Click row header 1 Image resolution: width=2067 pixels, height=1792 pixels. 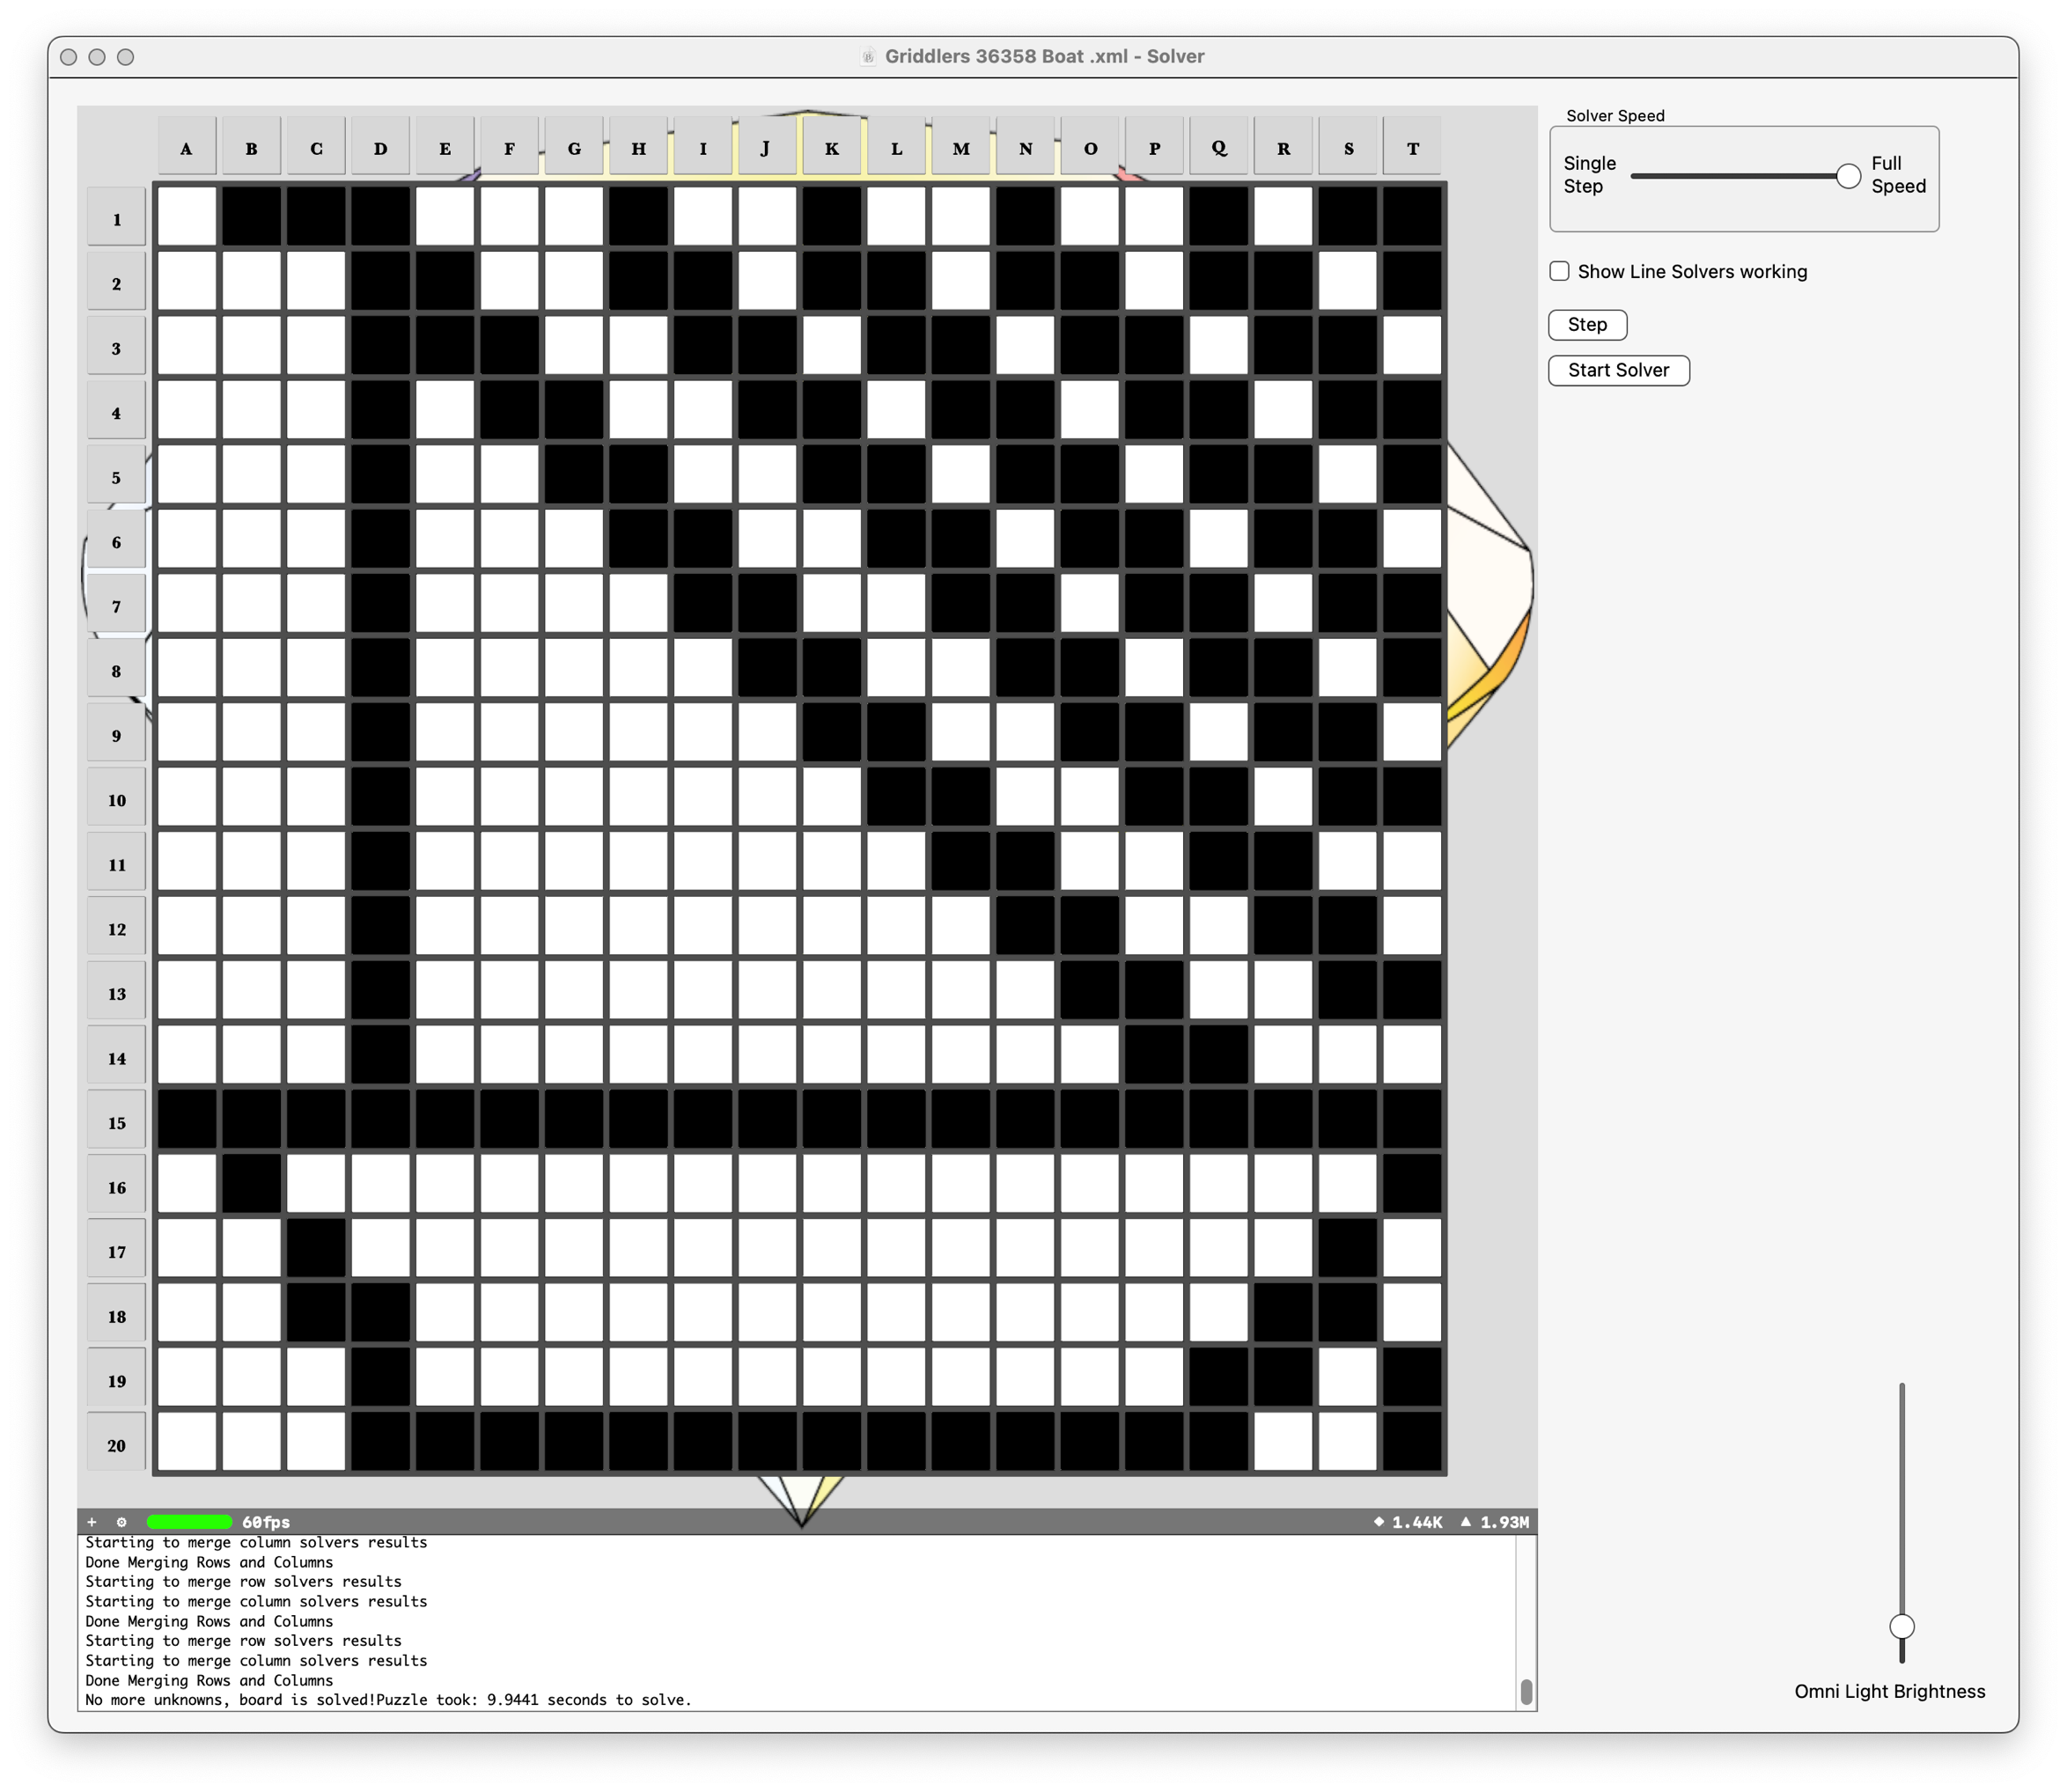[117, 219]
